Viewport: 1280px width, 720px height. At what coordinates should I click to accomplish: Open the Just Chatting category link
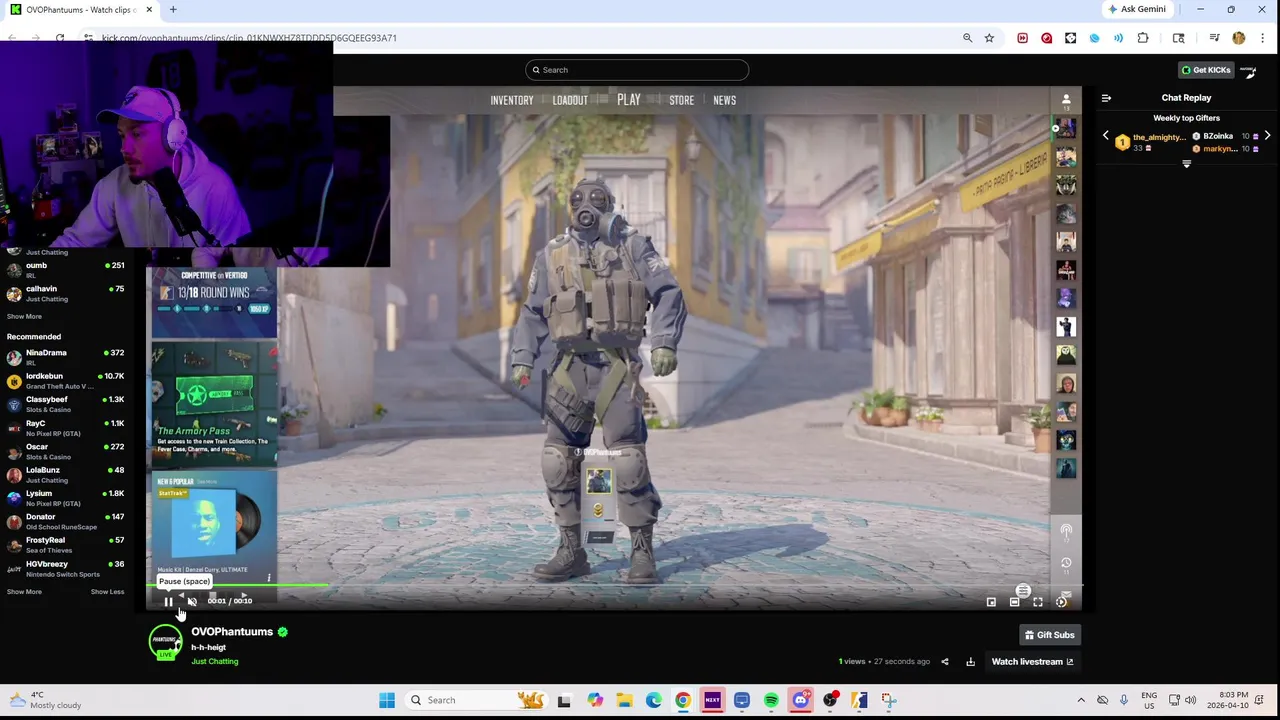click(x=215, y=661)
